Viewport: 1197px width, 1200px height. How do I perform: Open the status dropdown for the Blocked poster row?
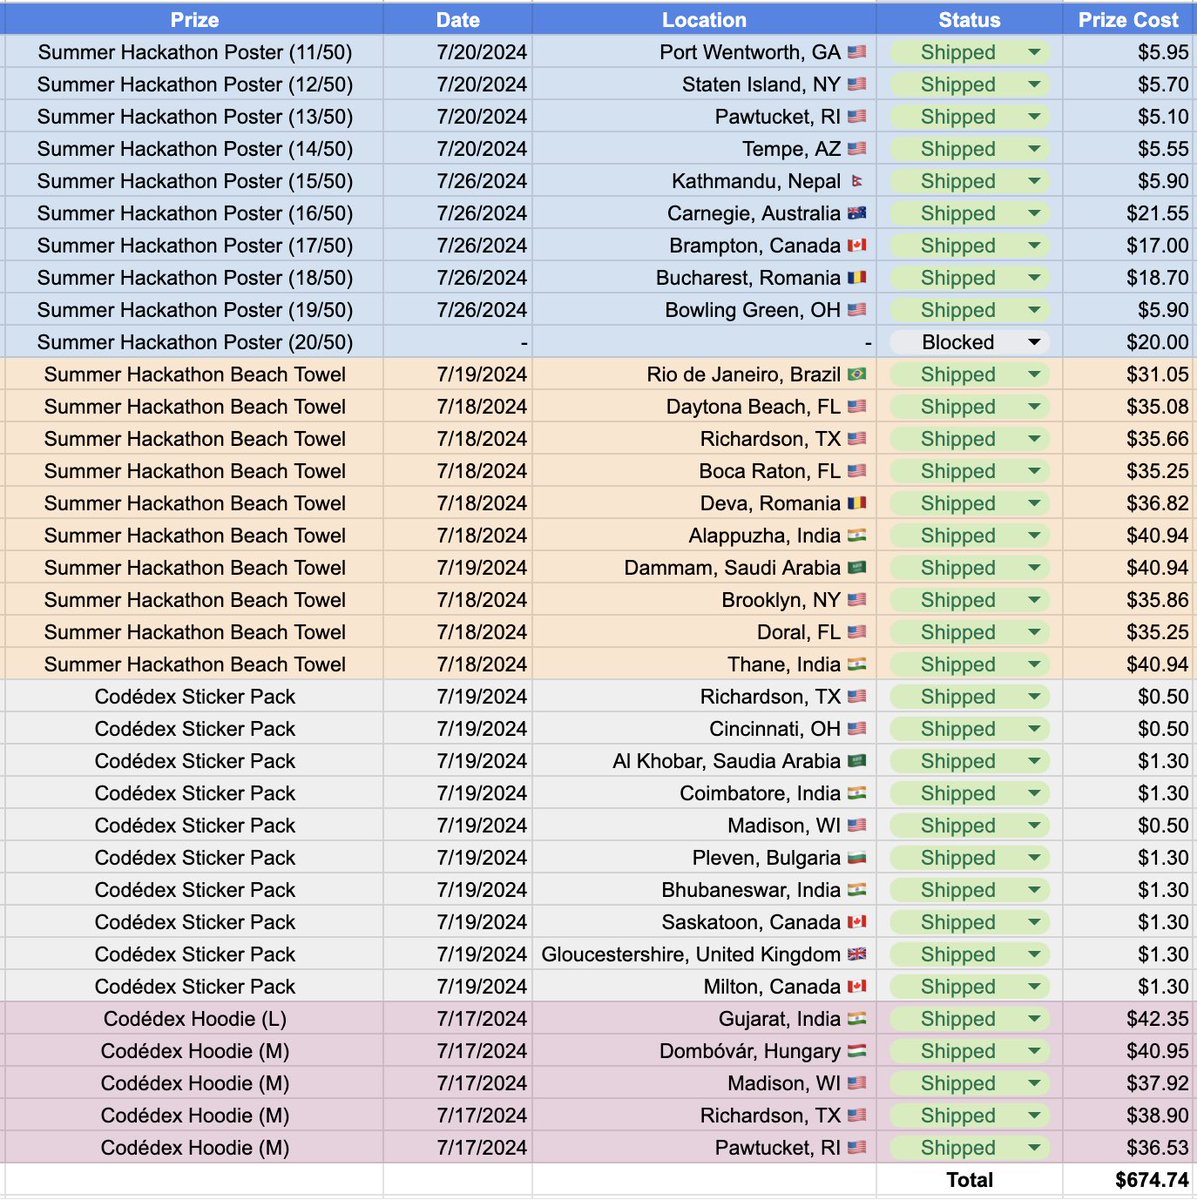[1032, 342]
